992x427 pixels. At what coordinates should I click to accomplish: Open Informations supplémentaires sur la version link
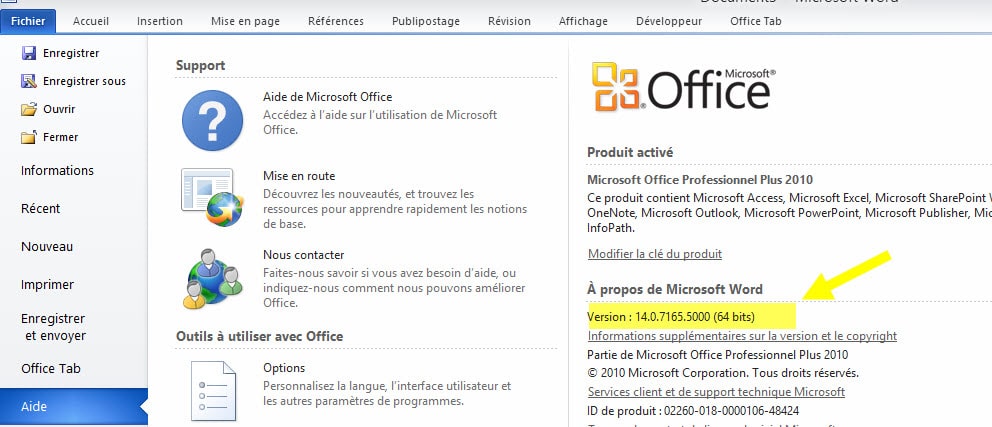[741, 336]
